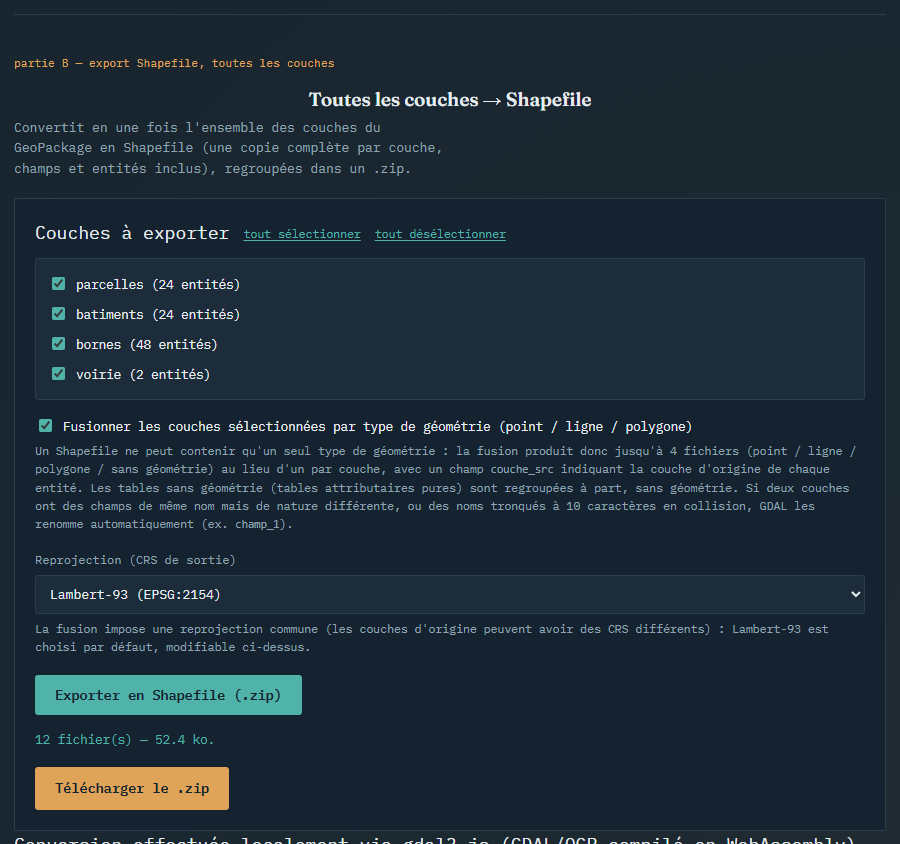Click the parcelles (24 entités) label
This screenshot has height=844, width=900.
pyautogui.click(x=158, y=285)
